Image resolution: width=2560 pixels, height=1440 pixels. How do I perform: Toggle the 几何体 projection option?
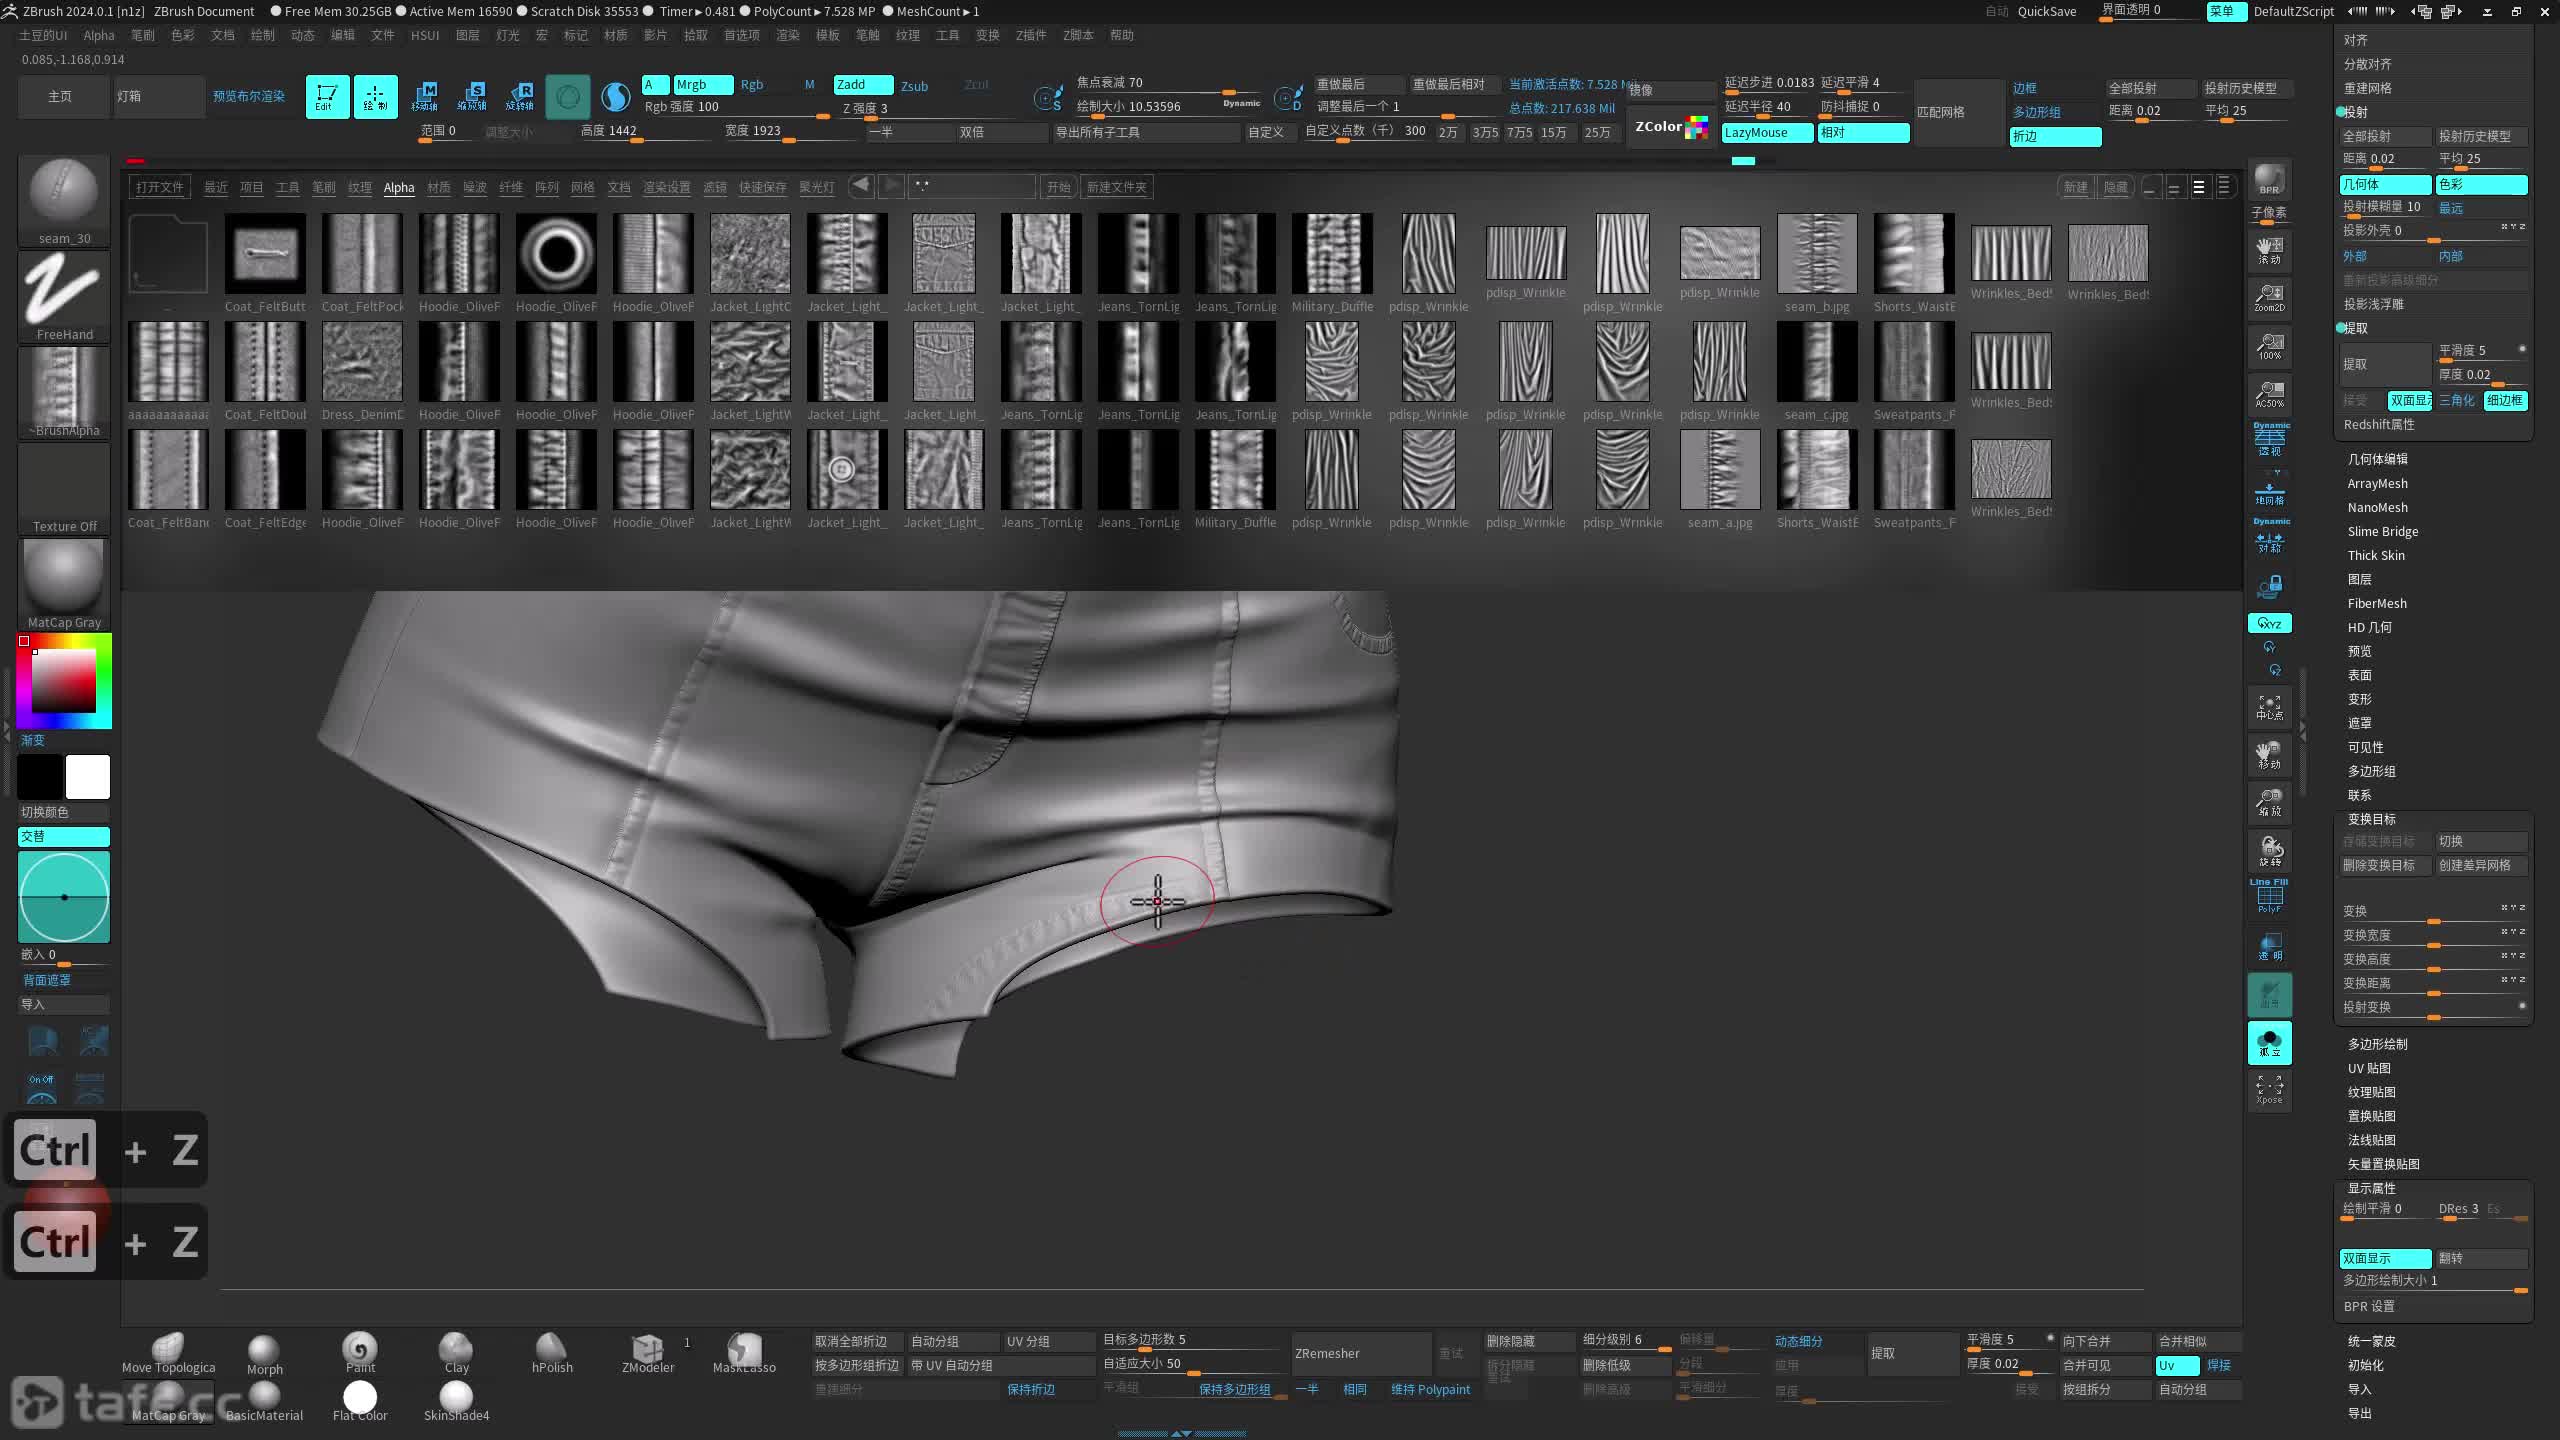[2385, 185]
